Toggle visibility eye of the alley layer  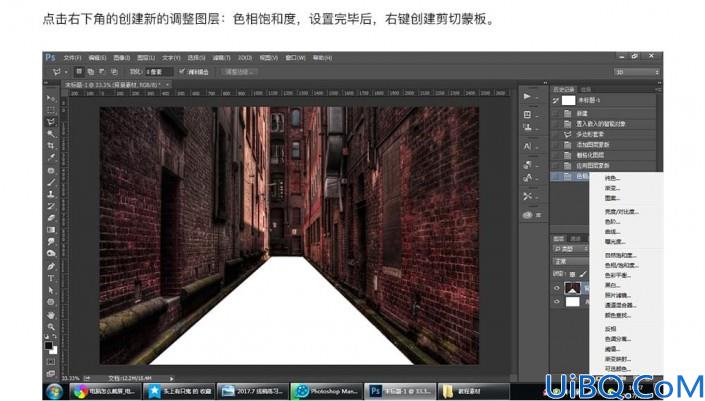[557, 288]
